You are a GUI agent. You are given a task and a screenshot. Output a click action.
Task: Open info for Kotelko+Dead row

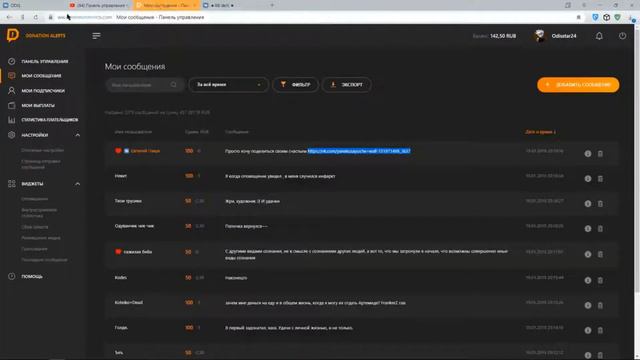click(588, 305)
